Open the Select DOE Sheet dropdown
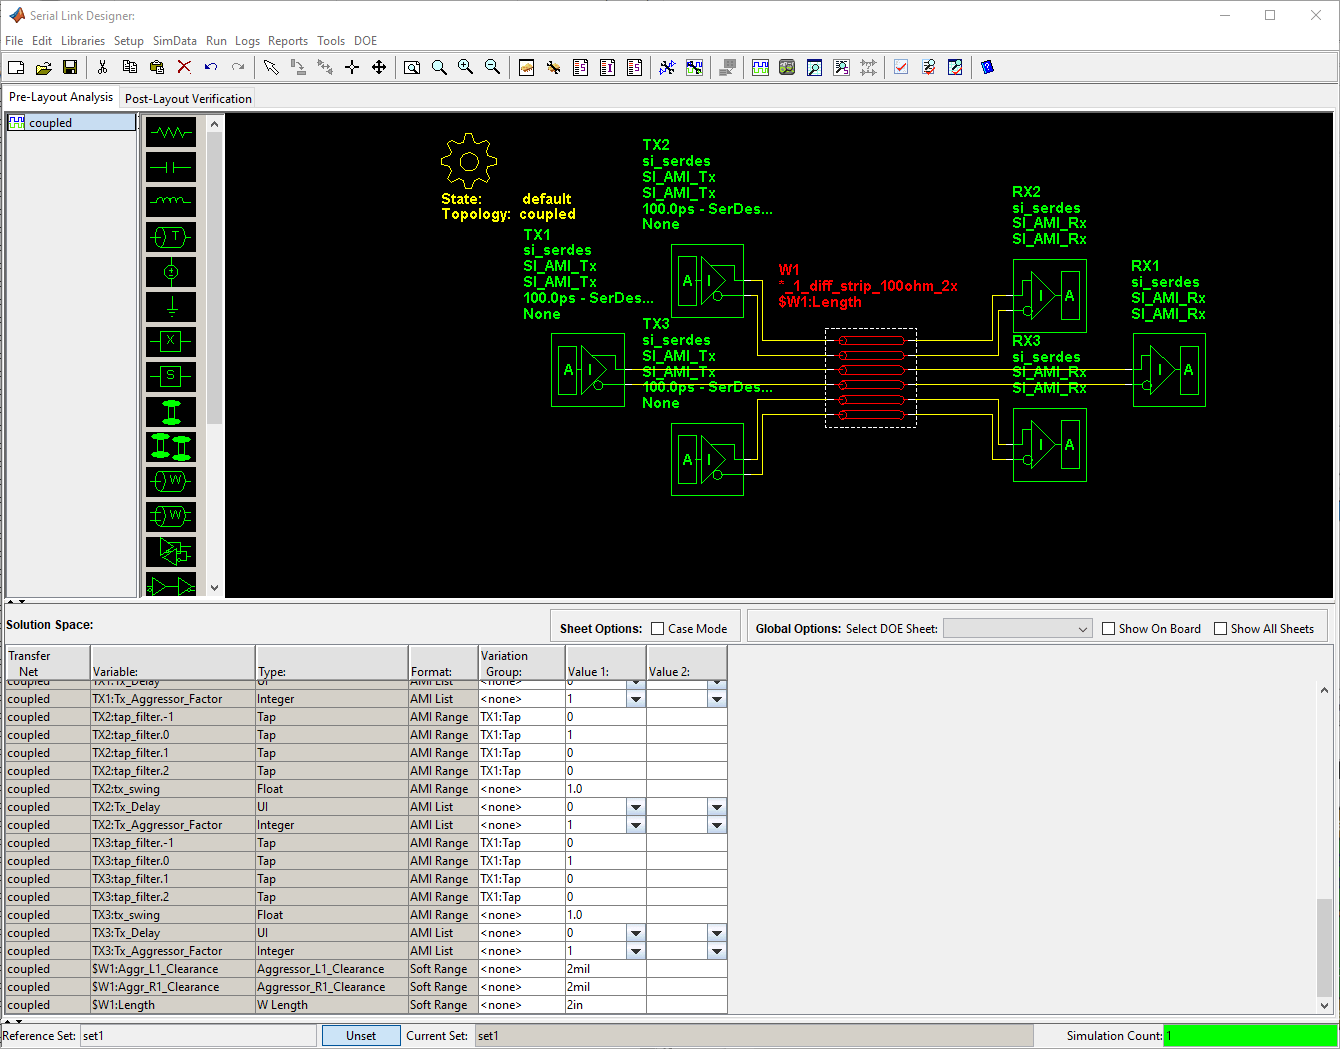The height and width of the screenshot is (1049, 1340). point(1017,629)
